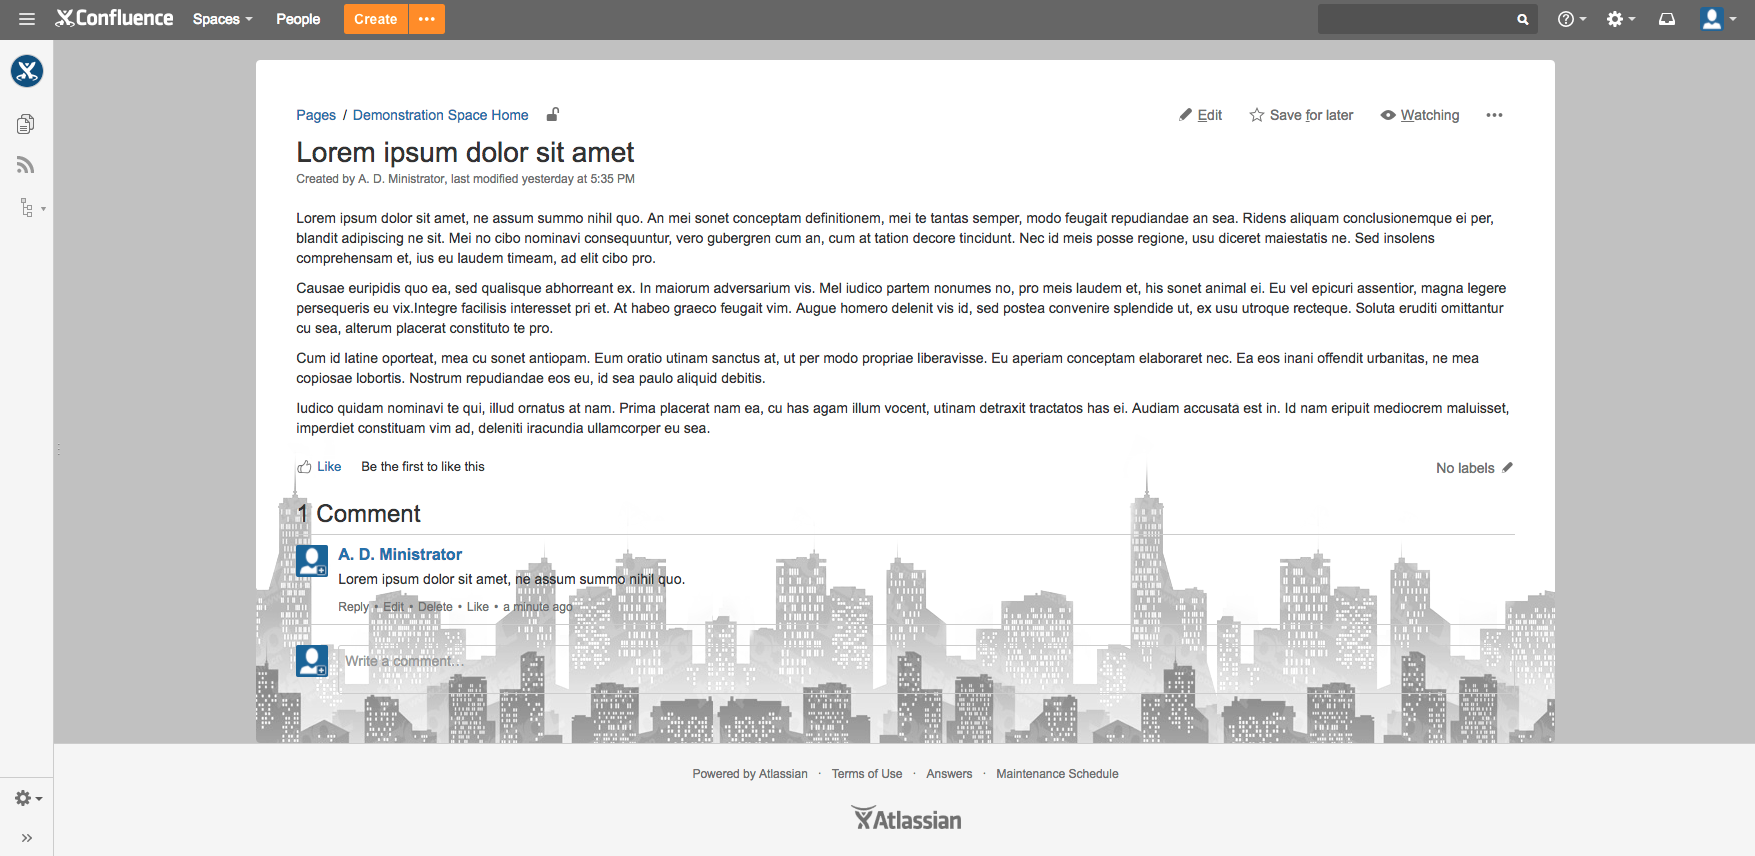Open the People menu item
Screen dimensions: 1755x856
(298, 19)
